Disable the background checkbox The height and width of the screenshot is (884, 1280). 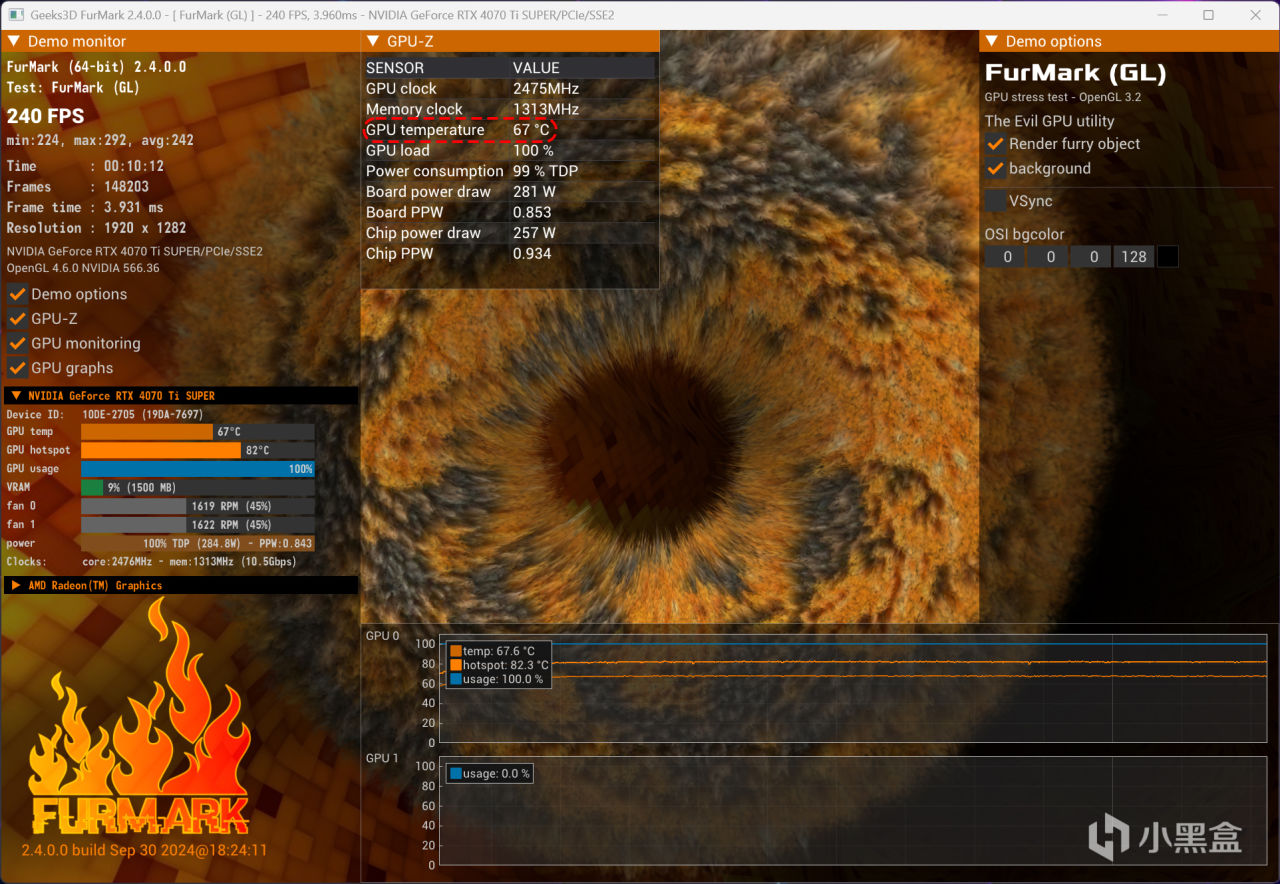(995, 168)
